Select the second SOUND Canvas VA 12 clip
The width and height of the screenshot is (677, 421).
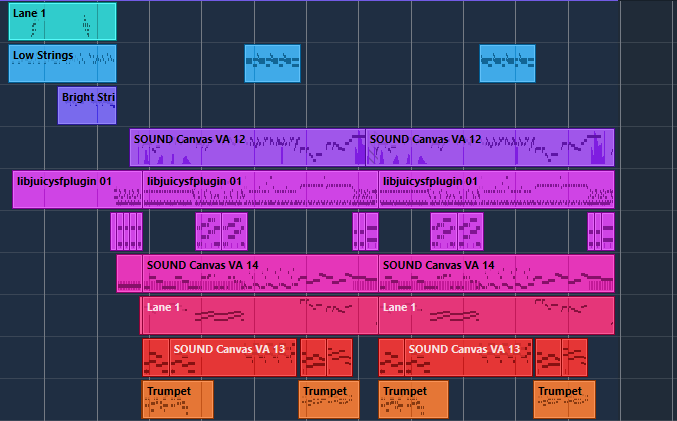pyautogui.click(x=490, y=147)
